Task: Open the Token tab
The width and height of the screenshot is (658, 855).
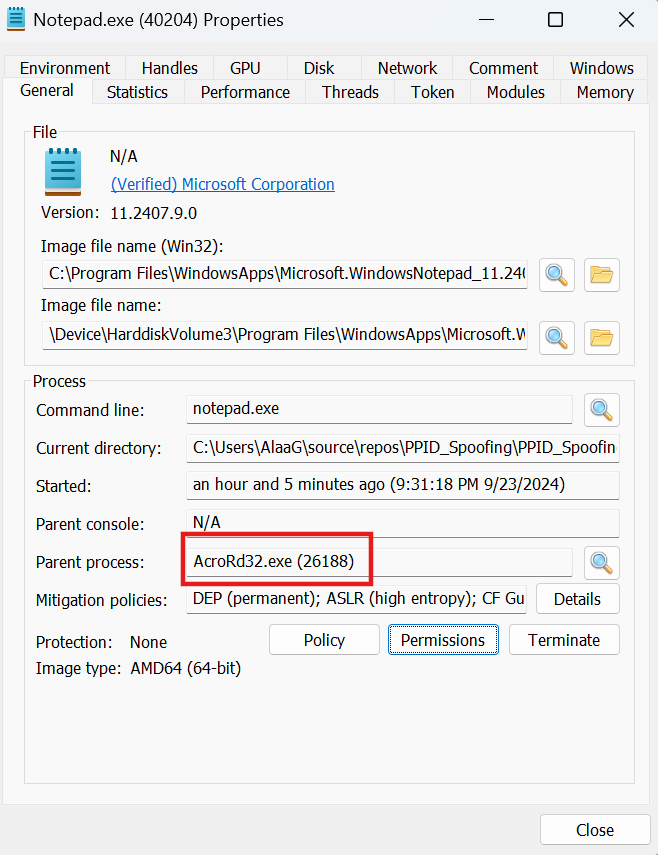Action: point(432,92)
